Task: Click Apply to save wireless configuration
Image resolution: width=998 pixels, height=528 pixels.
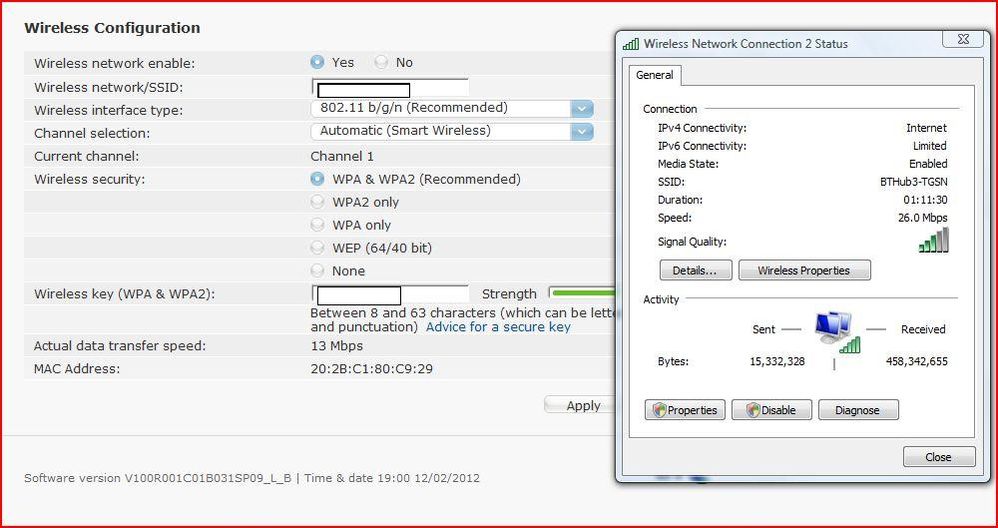Action: pos(579,405)
